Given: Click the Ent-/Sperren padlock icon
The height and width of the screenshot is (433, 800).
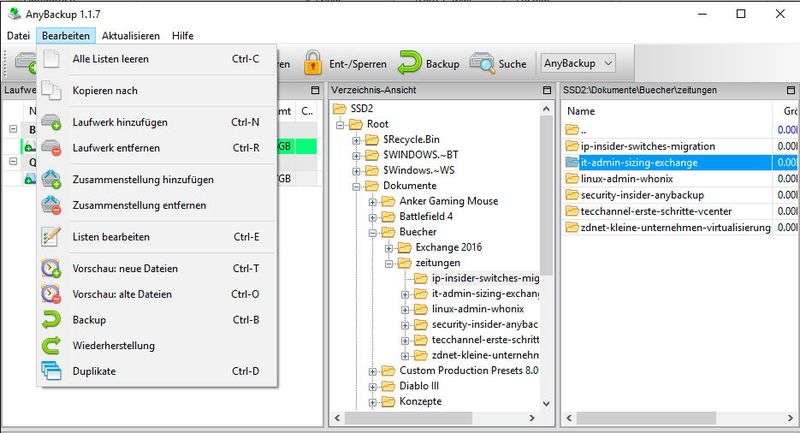Looking at the screenshot, I should point(313,63).
